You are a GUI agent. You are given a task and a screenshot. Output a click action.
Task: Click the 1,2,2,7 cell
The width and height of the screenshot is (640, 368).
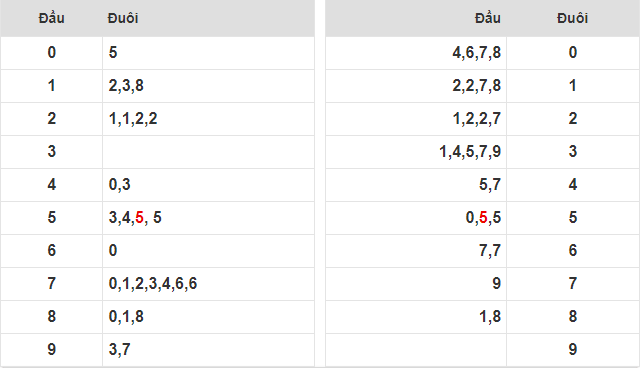coord(416,119)
